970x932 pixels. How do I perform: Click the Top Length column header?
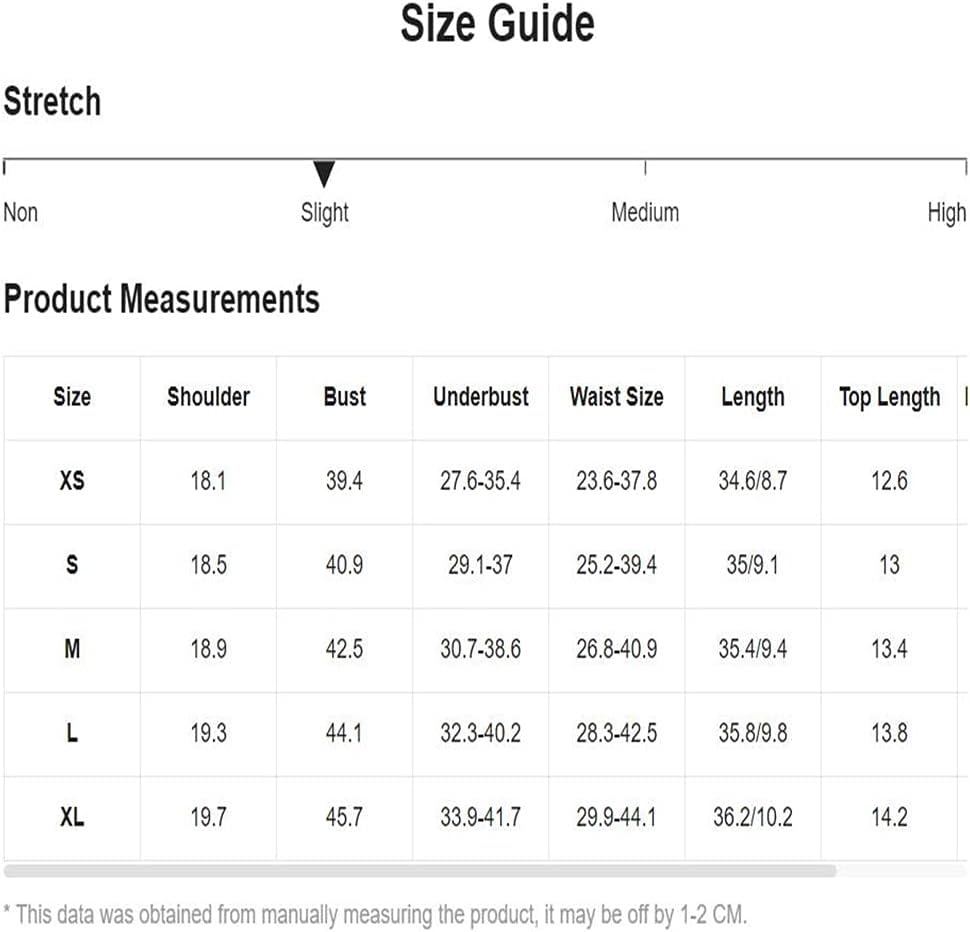890,398
